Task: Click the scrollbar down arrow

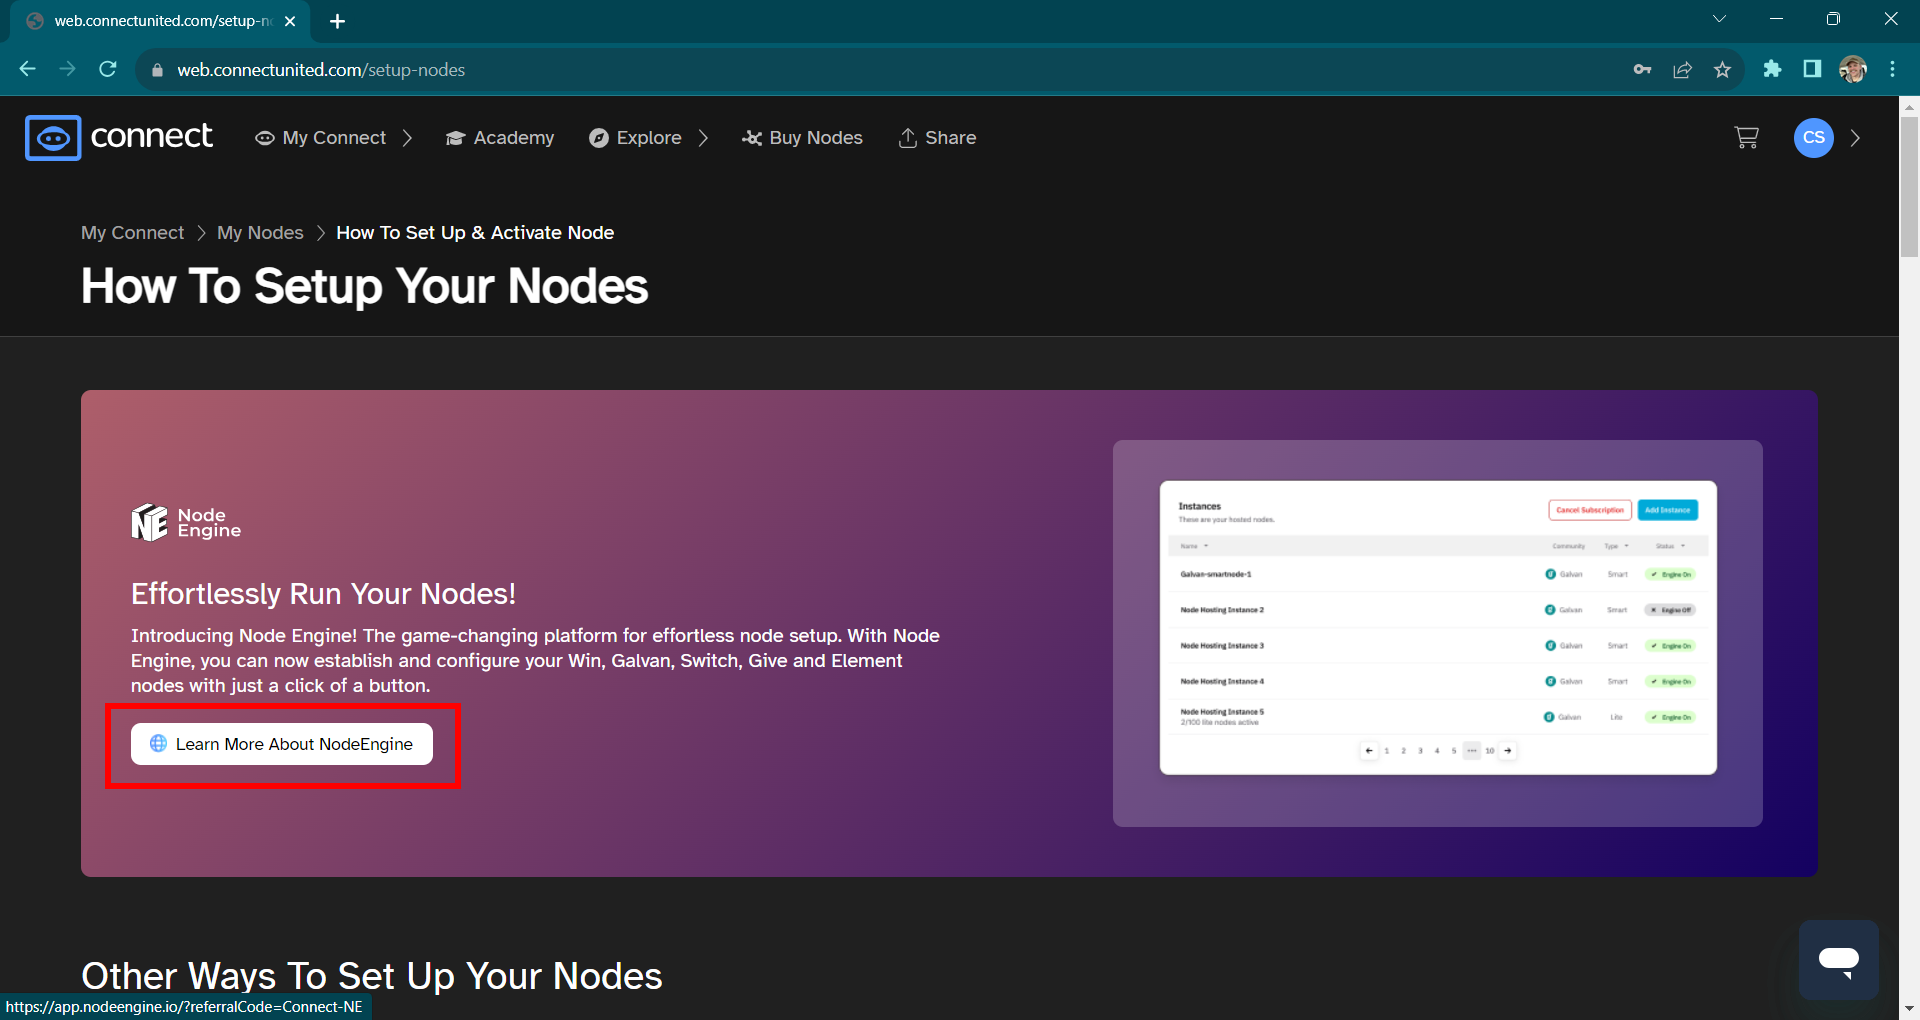Action: (x=1909, y=1009)
